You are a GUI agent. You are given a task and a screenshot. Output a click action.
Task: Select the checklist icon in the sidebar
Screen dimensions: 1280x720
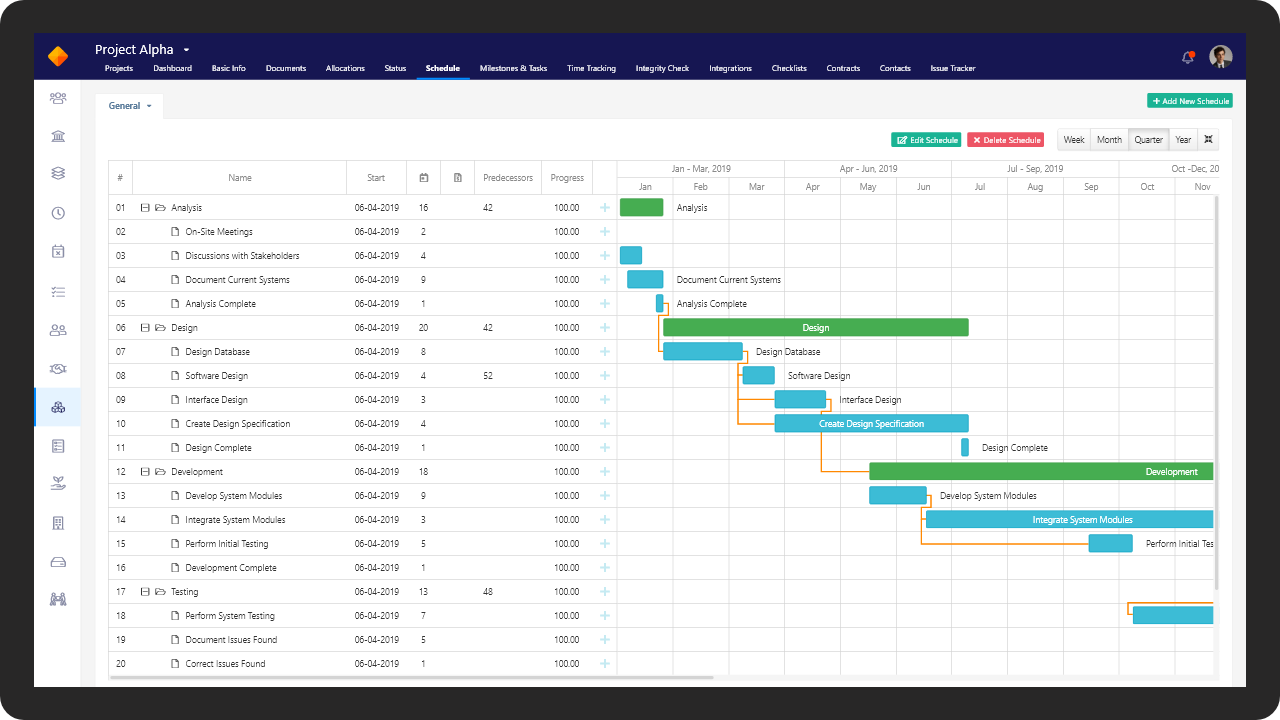pyautogui.click(x=57, y=293)
